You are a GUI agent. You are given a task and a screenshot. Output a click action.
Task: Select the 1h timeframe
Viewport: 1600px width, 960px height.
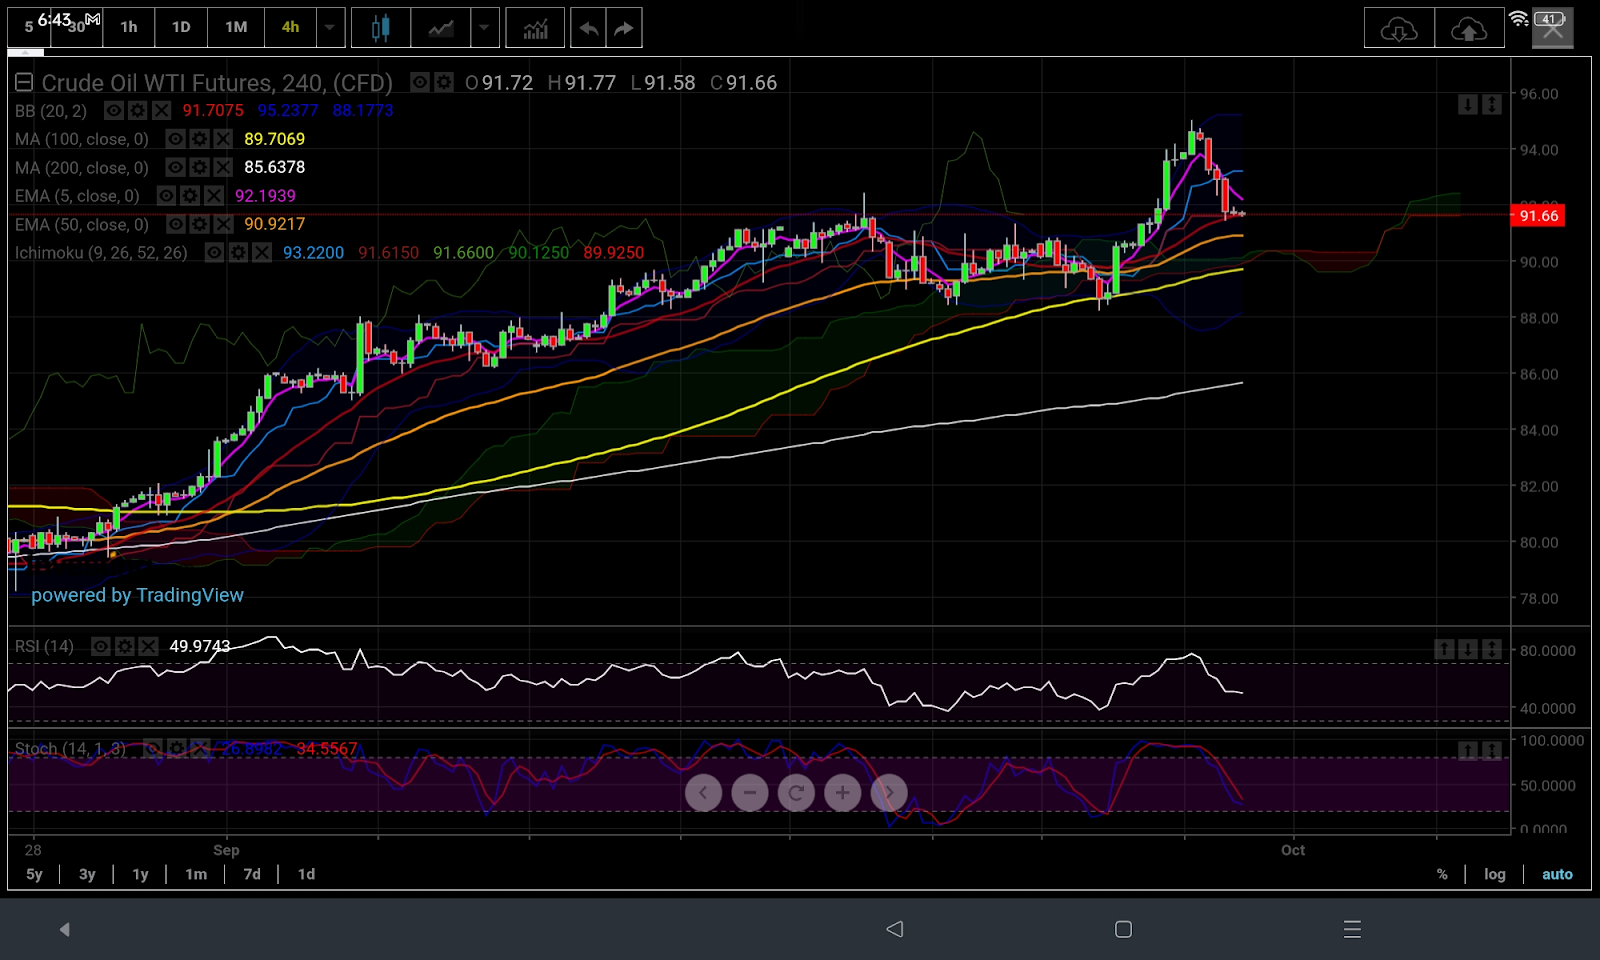[129, 27]
